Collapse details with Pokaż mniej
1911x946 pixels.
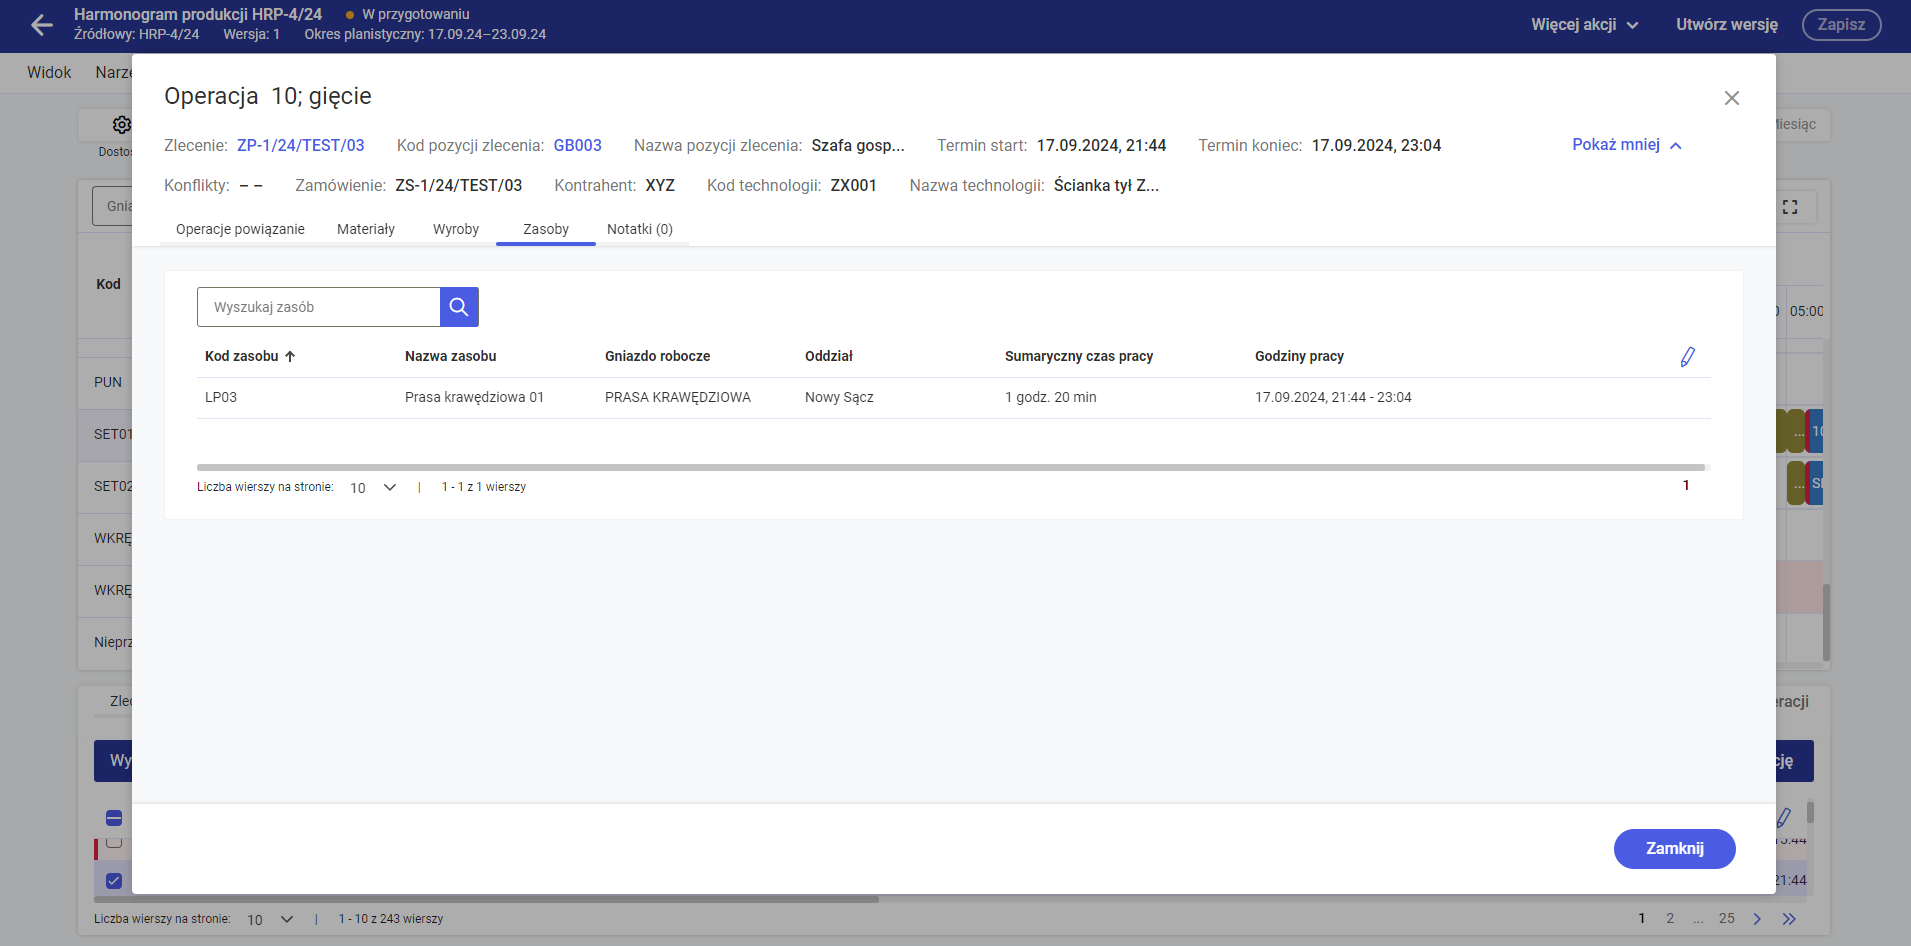(x=1626, y=145)
